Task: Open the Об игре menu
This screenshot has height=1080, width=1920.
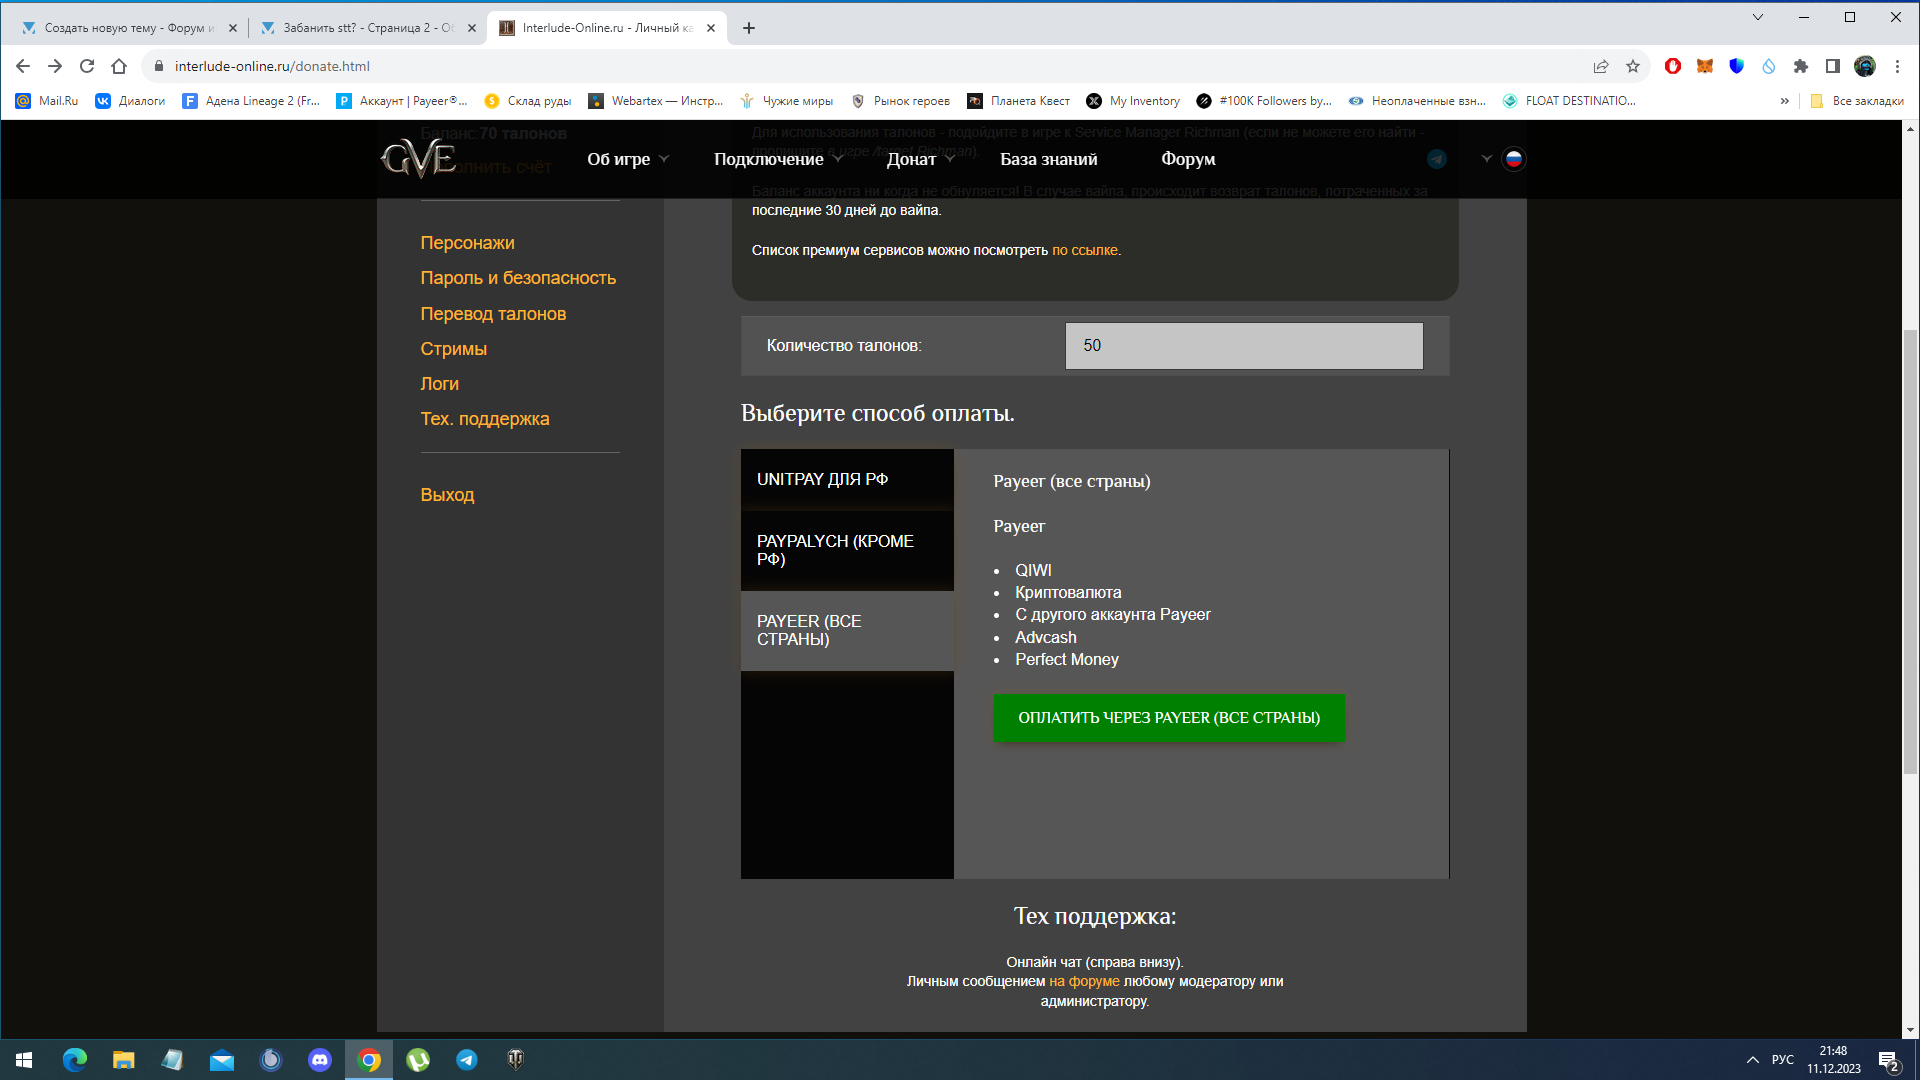Action: pyautogui.click(x=626, y=158)
